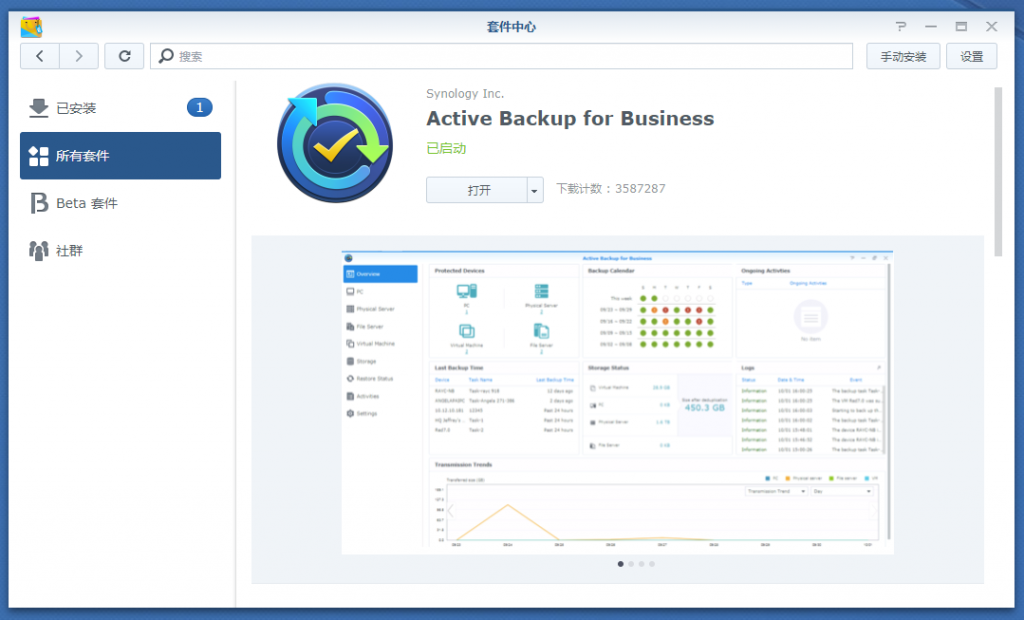Switch to Beta 套件 in the sidebar
The image size is (1024, 620).
[x=121, y=203]
